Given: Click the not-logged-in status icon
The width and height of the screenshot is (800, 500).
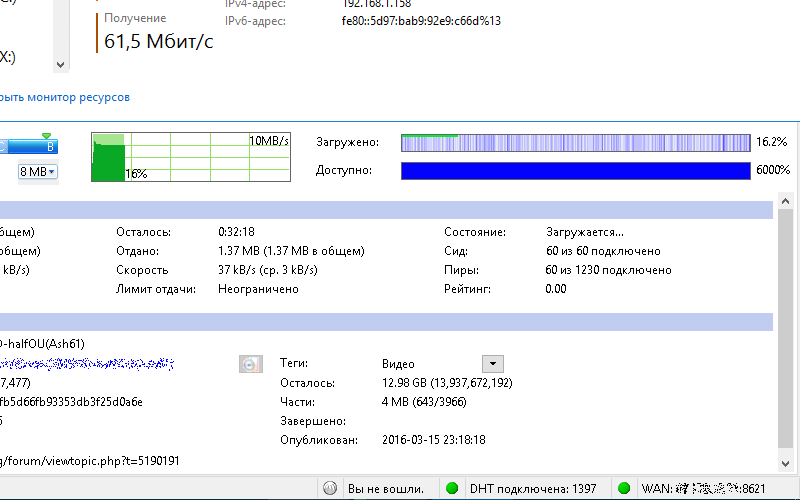Looking at the screenshot, I should coord(330,489).
